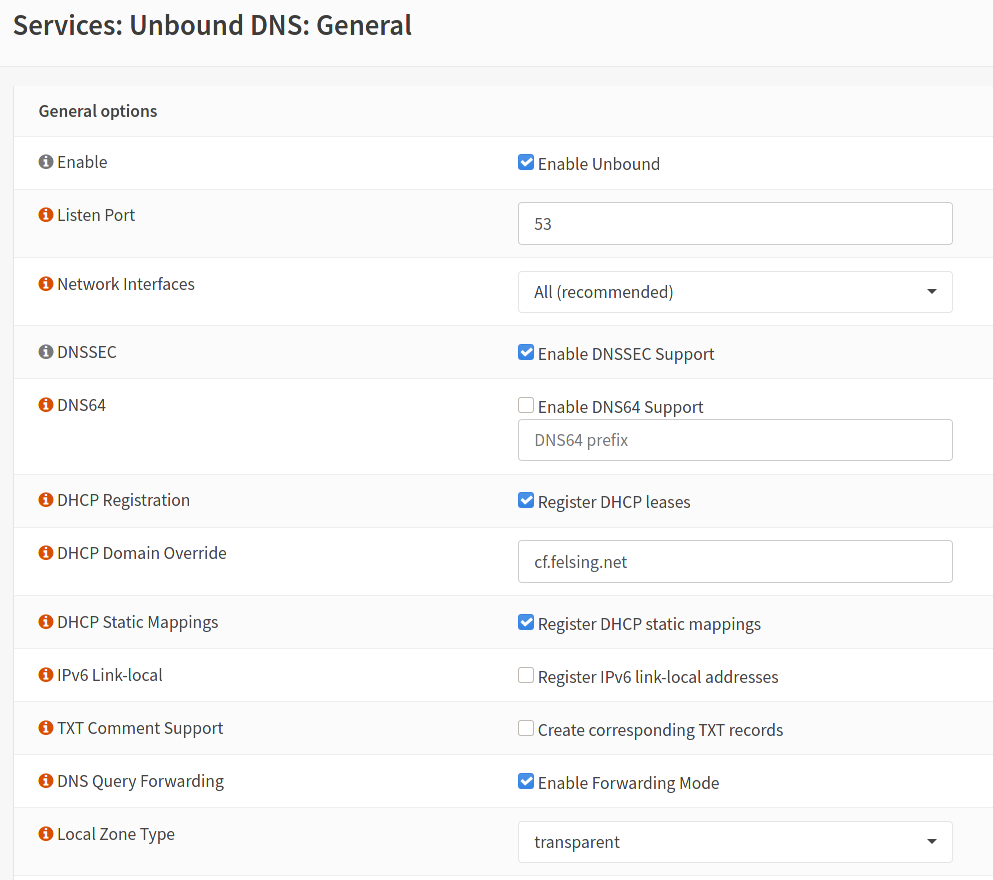This screenshot has width=993, height=880.
Task: Click the DNS Query Forwarding info icon
Action: tap(45, 780)
